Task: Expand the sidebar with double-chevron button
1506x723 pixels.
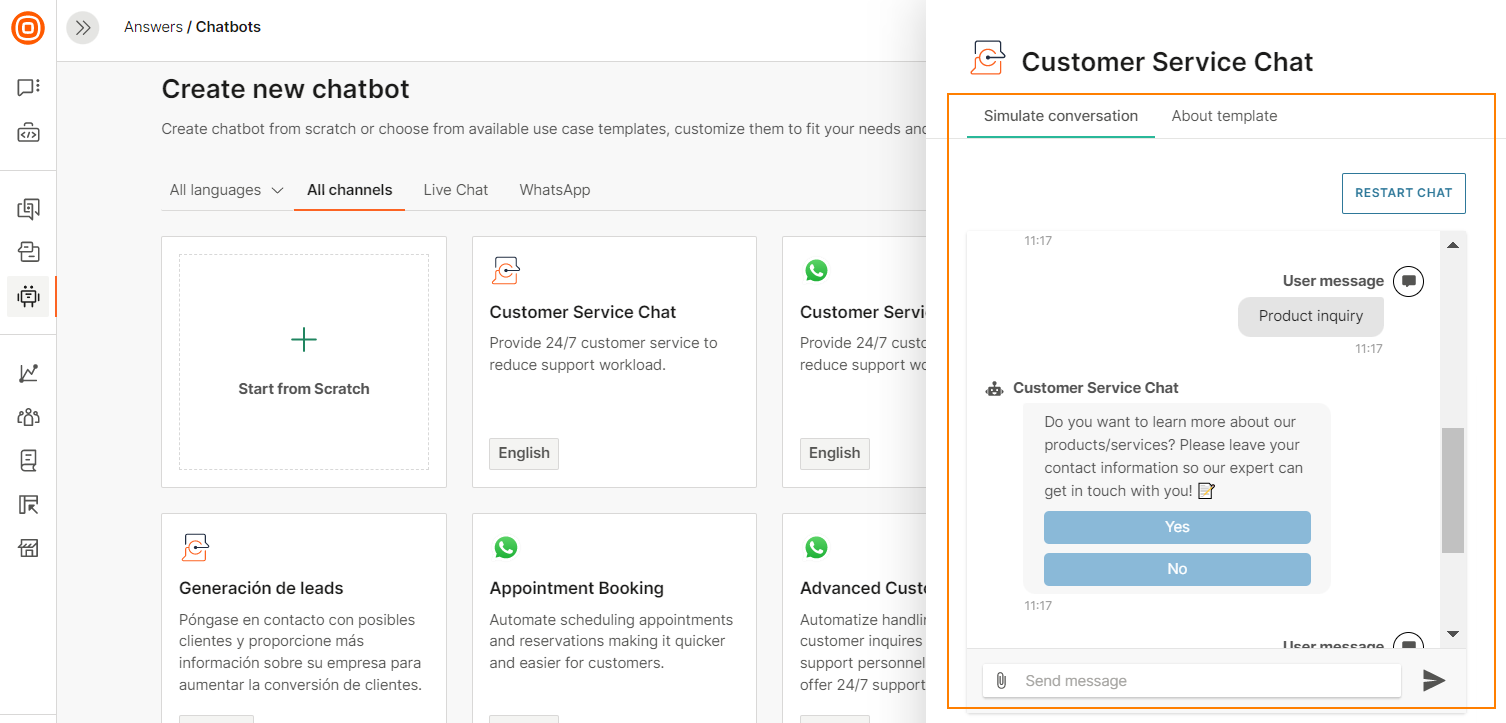Action: pyautogui.click(x=83, y=28)
